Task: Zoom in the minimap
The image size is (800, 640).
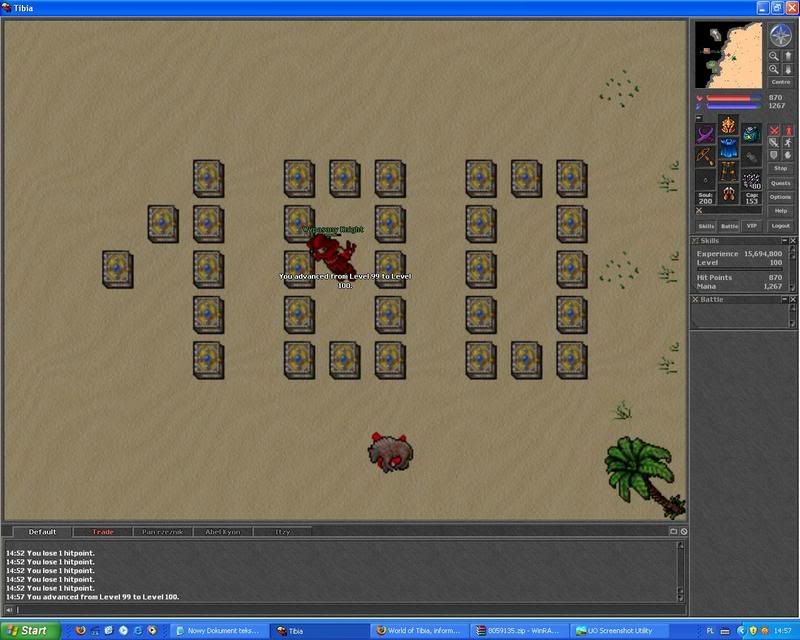Action: point(774,69)
